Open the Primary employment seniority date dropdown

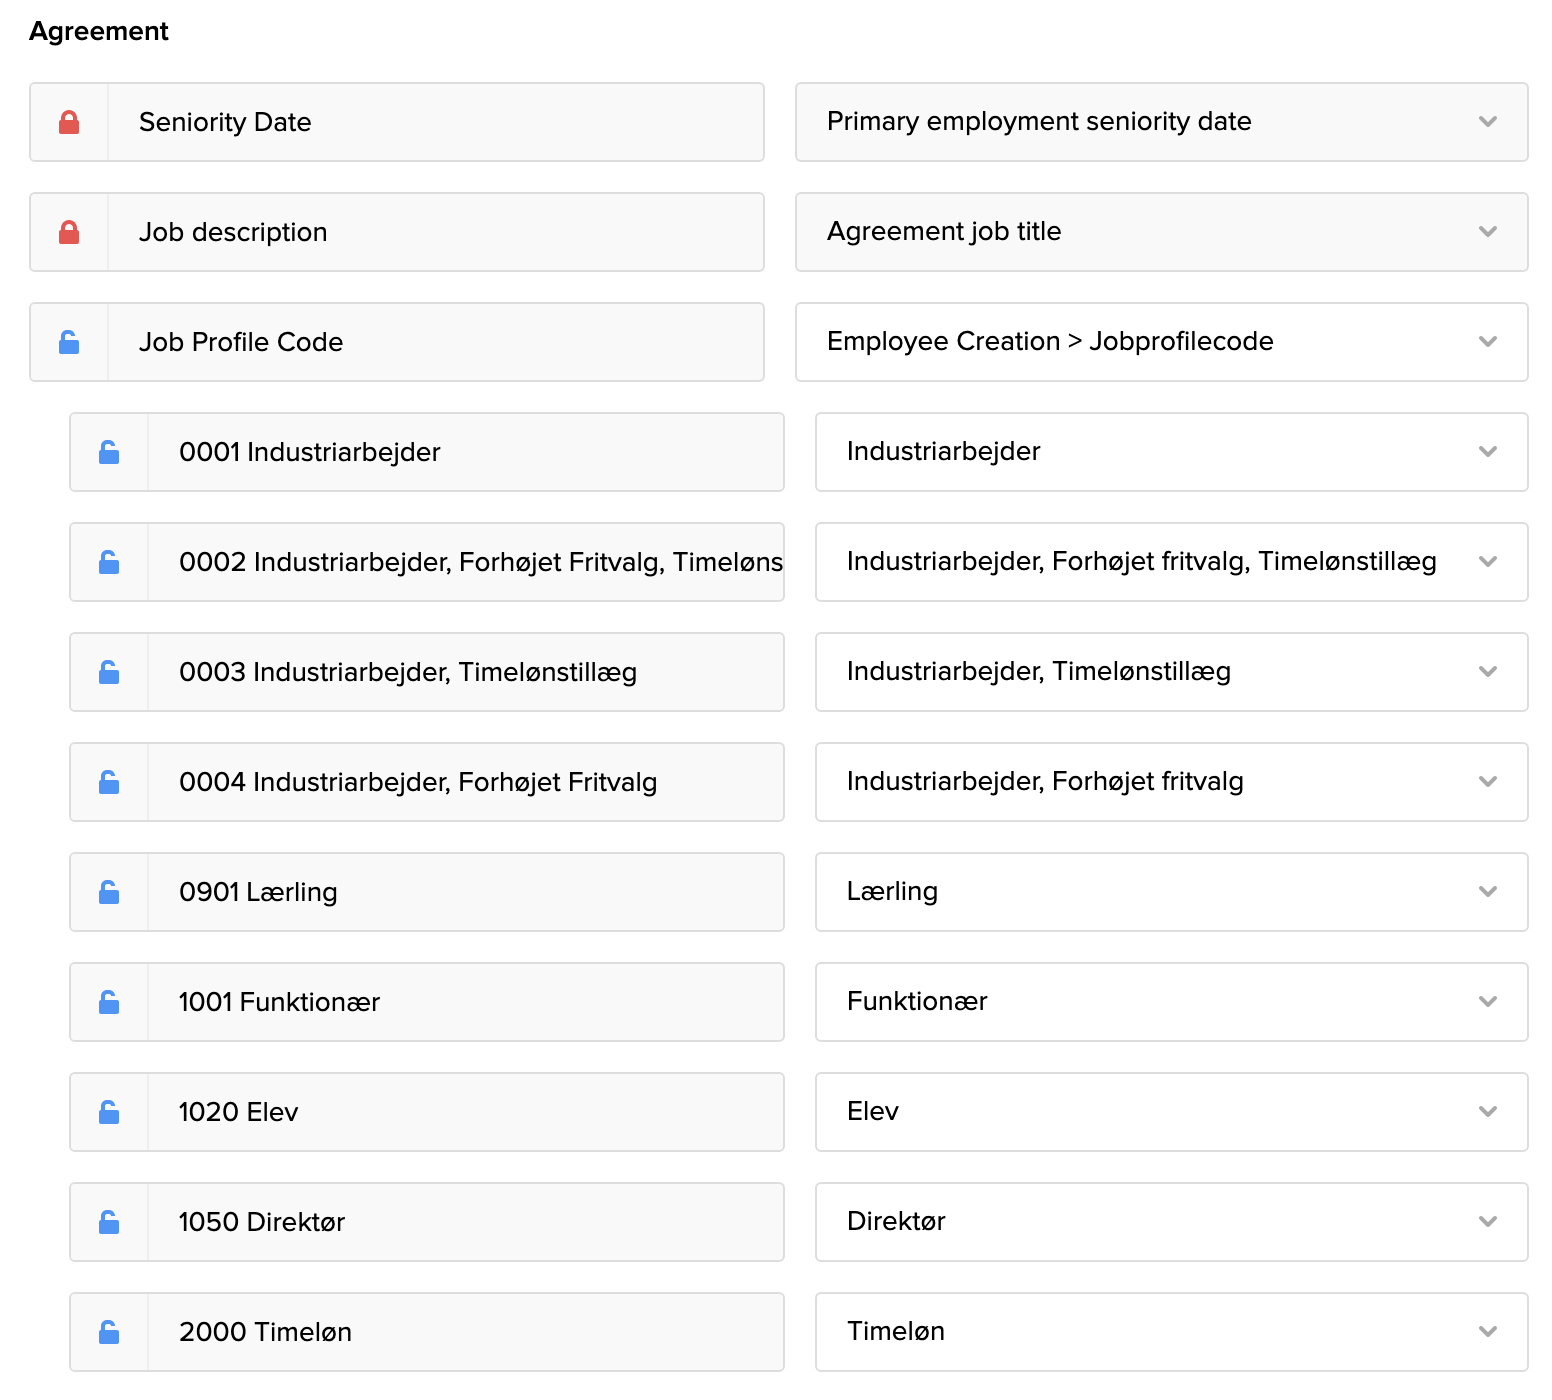(1160, 122)
